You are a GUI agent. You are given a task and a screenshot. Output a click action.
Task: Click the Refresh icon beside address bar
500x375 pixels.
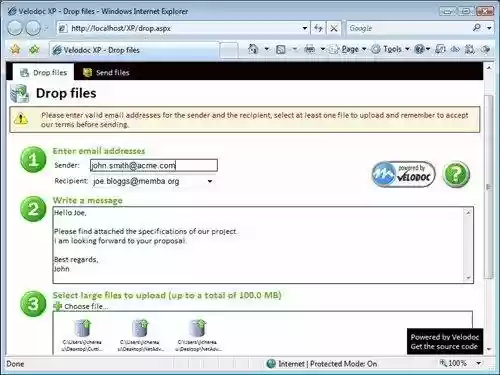click(318, 28)
